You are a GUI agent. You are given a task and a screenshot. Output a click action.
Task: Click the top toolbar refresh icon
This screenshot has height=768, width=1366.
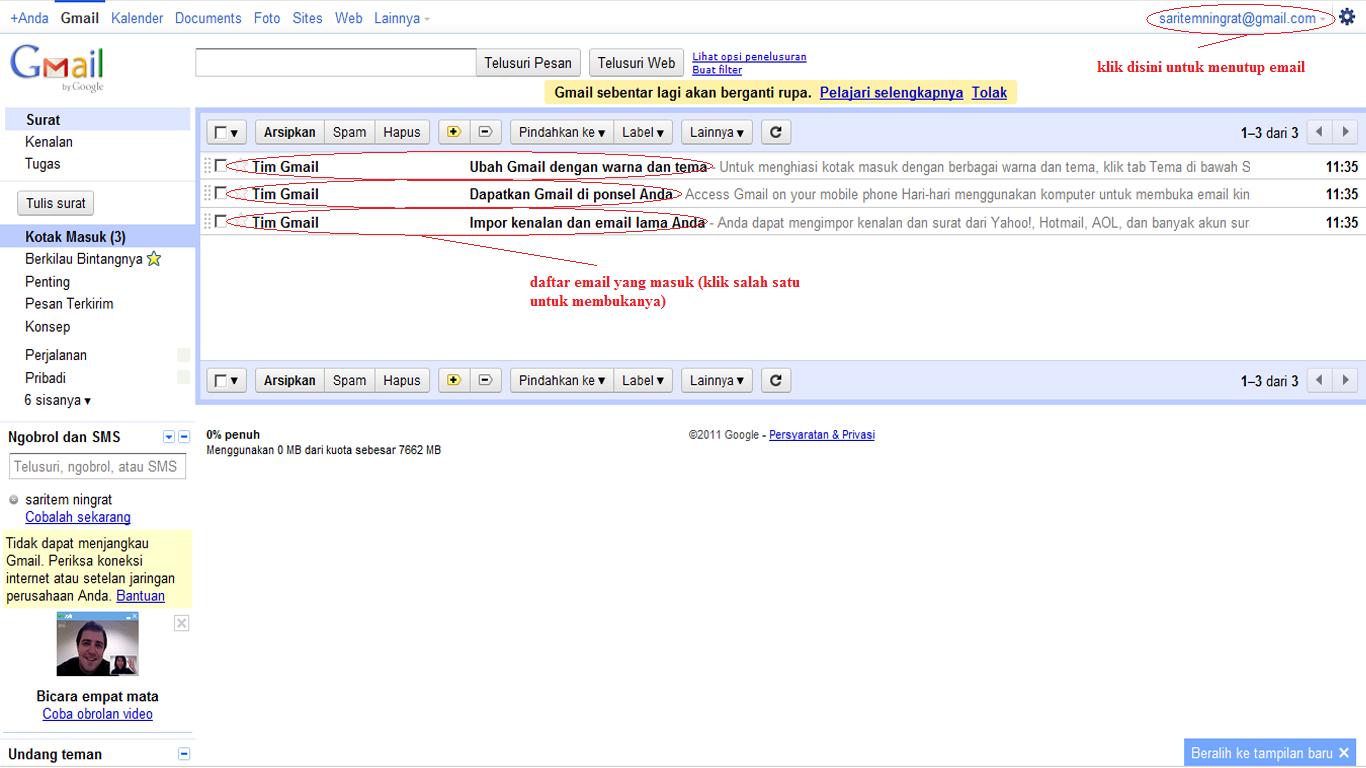click(x=776, y=131)
